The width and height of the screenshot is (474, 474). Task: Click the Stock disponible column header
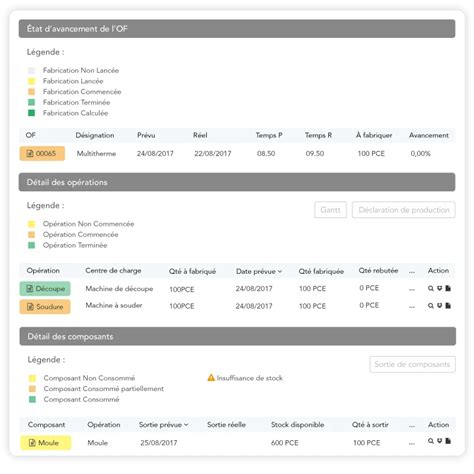tap(297, 425)
